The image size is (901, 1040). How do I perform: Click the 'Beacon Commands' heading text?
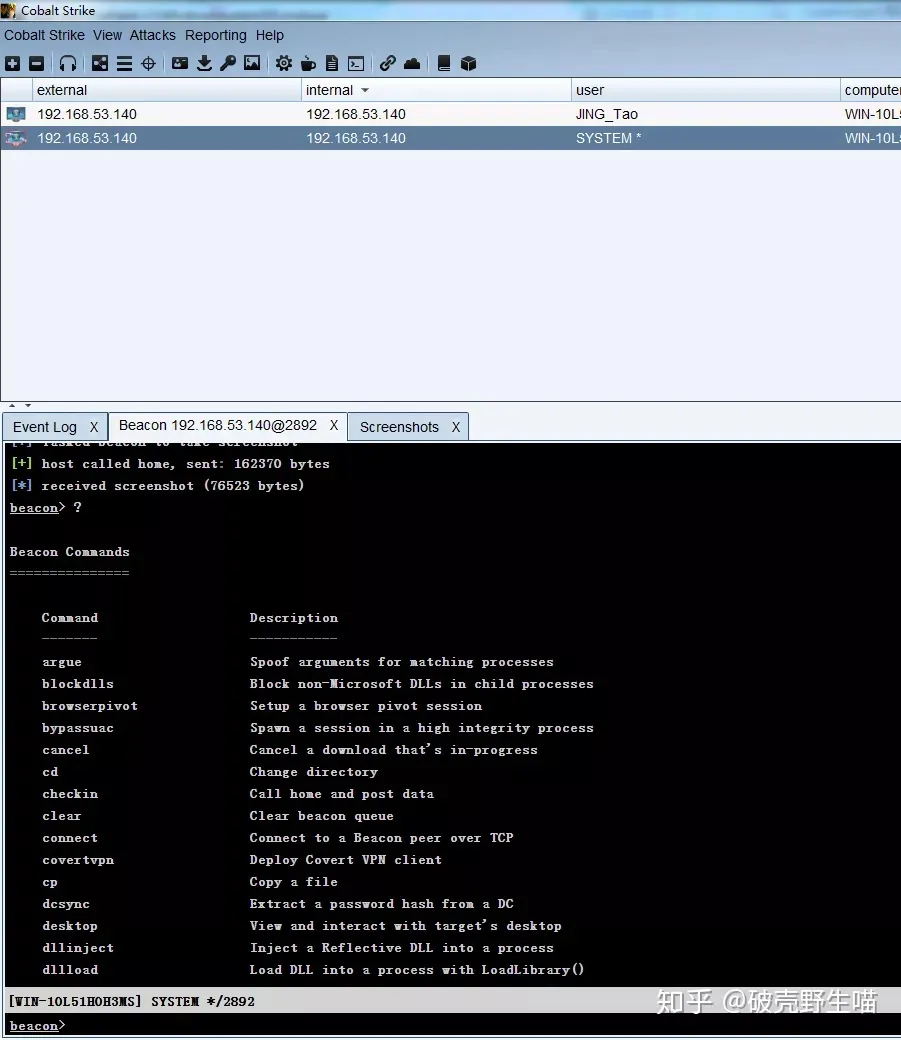pyautogui.click(x=70, y=552)
